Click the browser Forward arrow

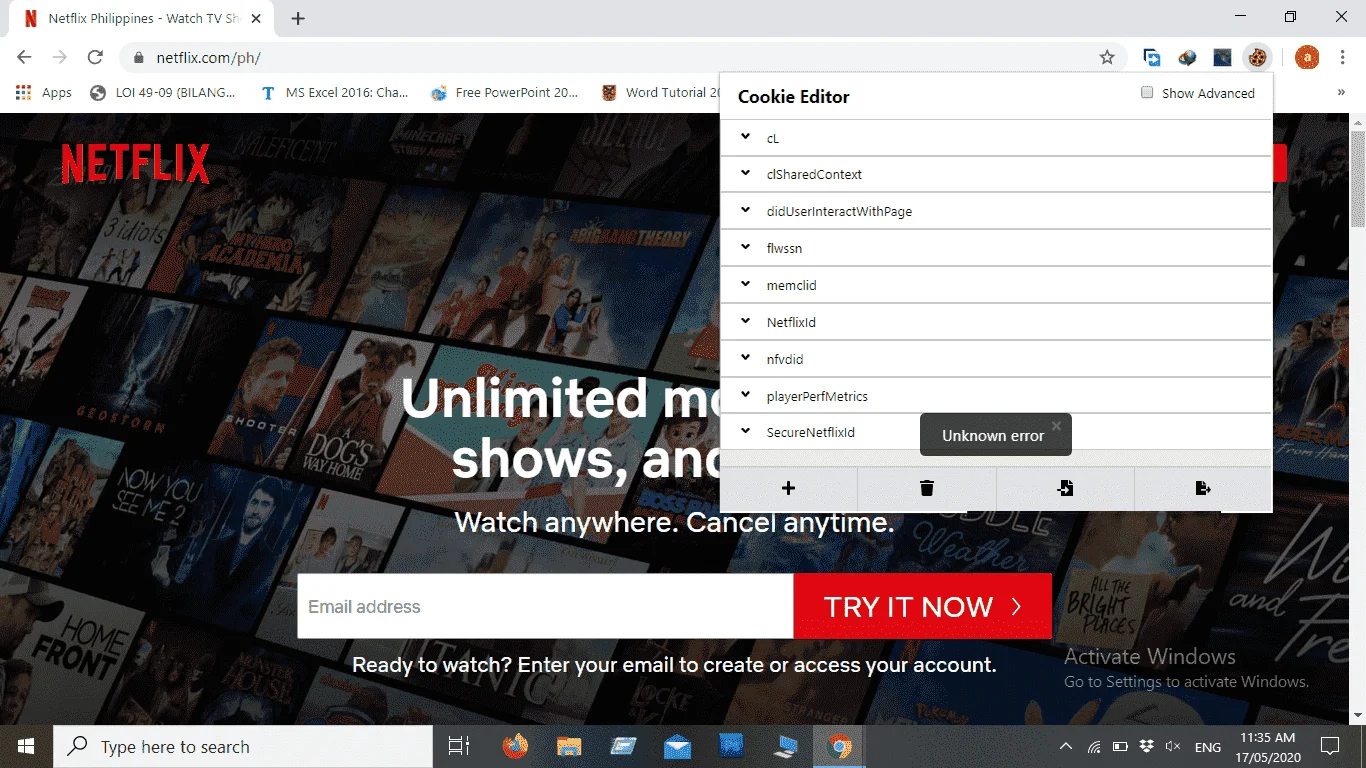[x=60, y=58]
